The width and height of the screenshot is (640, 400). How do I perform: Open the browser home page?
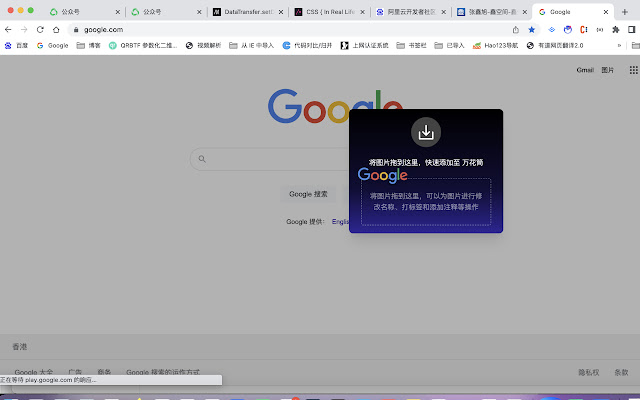tap(56, 30)
